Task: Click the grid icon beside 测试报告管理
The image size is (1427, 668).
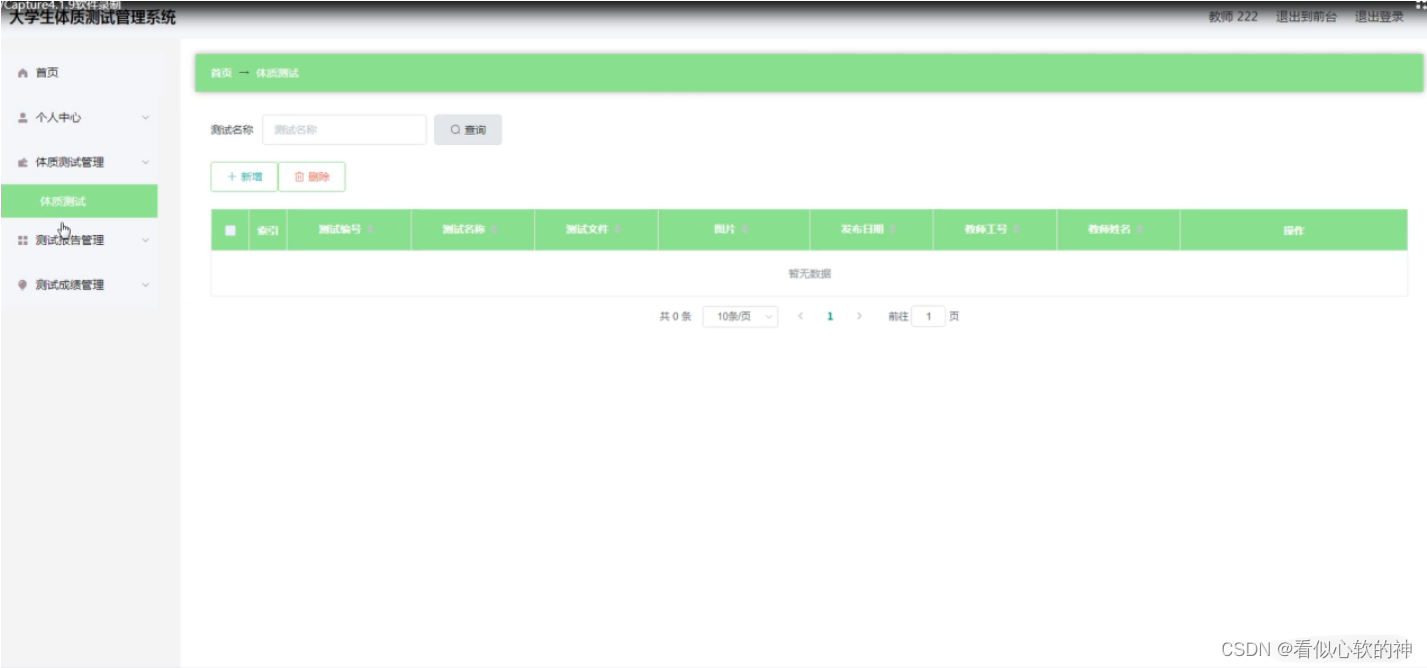Action: 23,240
